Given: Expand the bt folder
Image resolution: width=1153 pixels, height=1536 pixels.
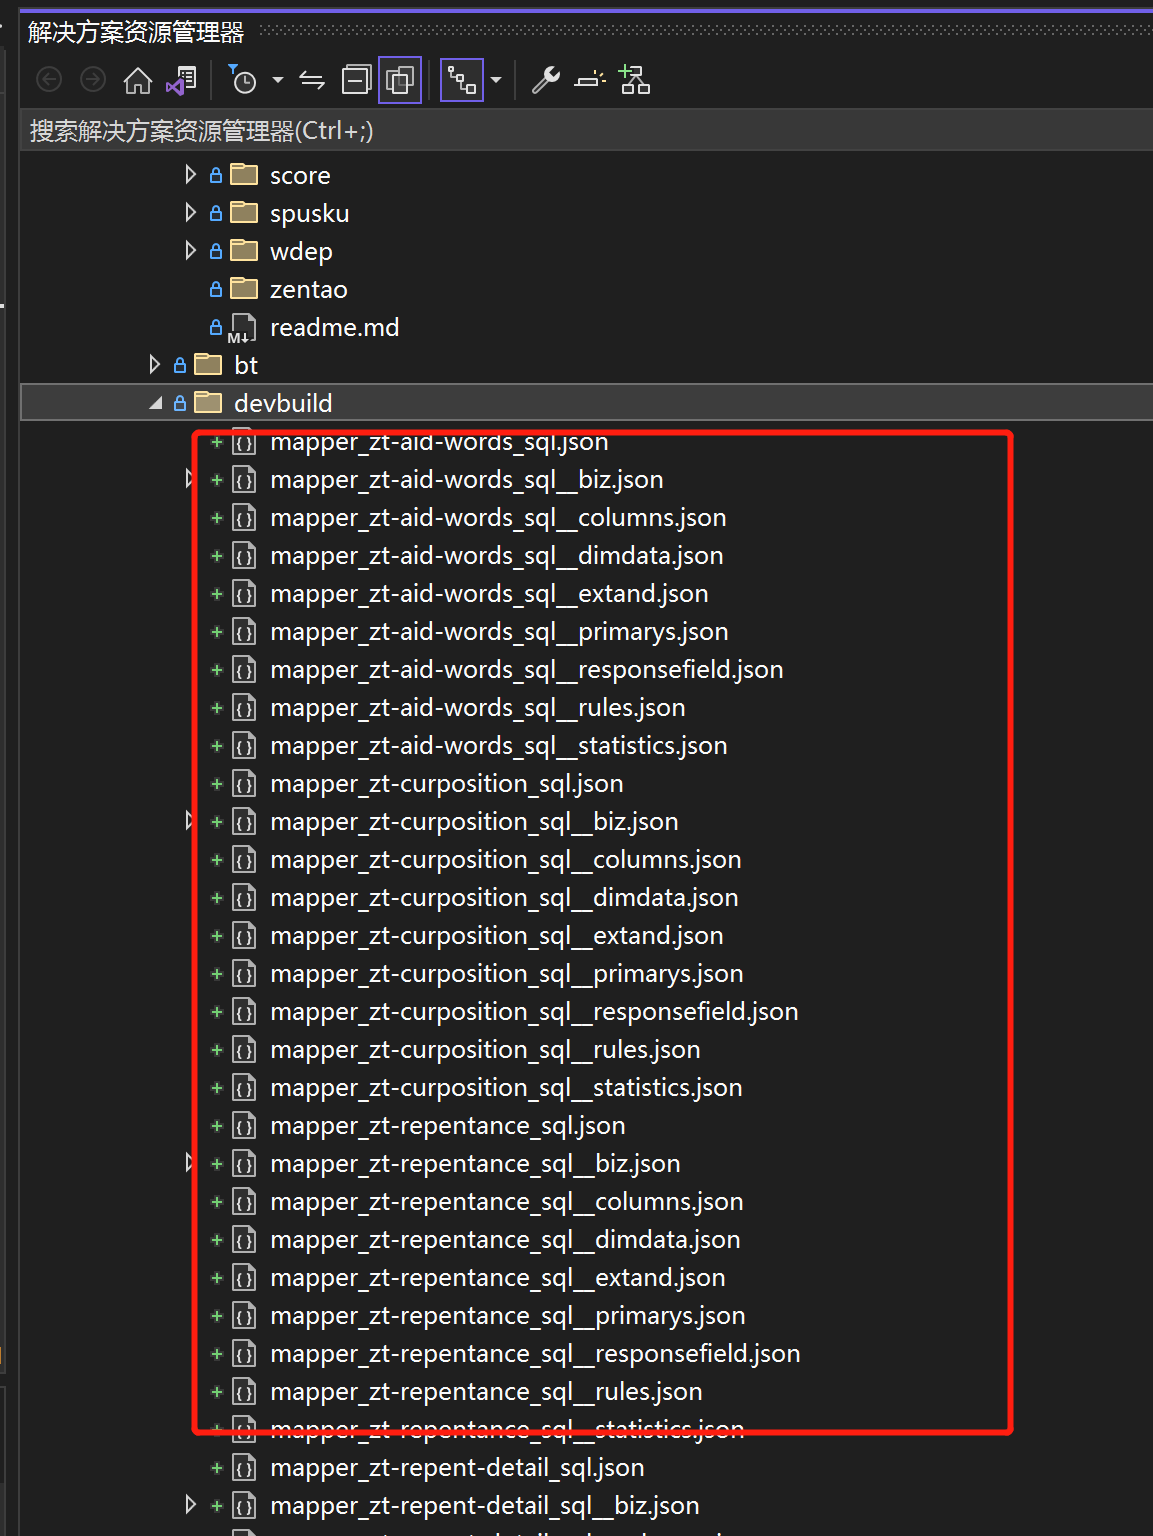Looking at the screenshot, I should [x=155, y=365].
